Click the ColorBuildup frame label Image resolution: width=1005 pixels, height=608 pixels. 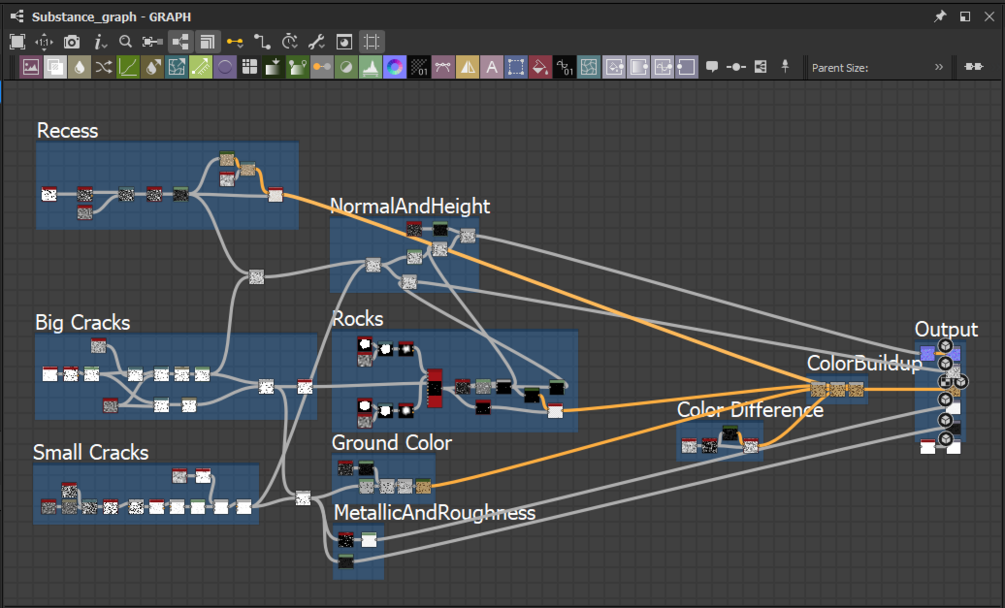point(864,363)
